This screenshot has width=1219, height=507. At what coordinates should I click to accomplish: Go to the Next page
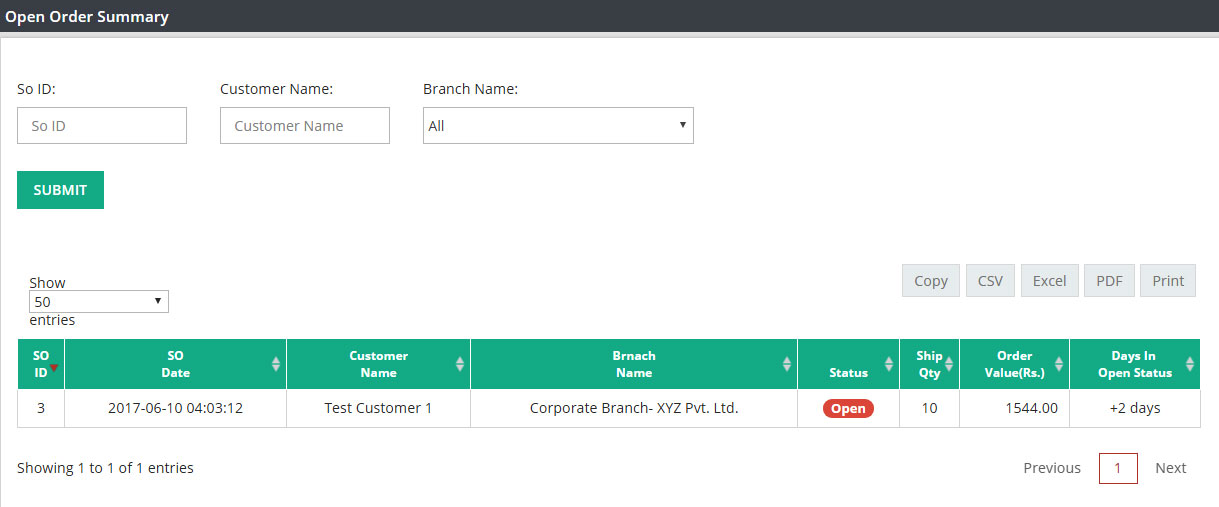1171,468
